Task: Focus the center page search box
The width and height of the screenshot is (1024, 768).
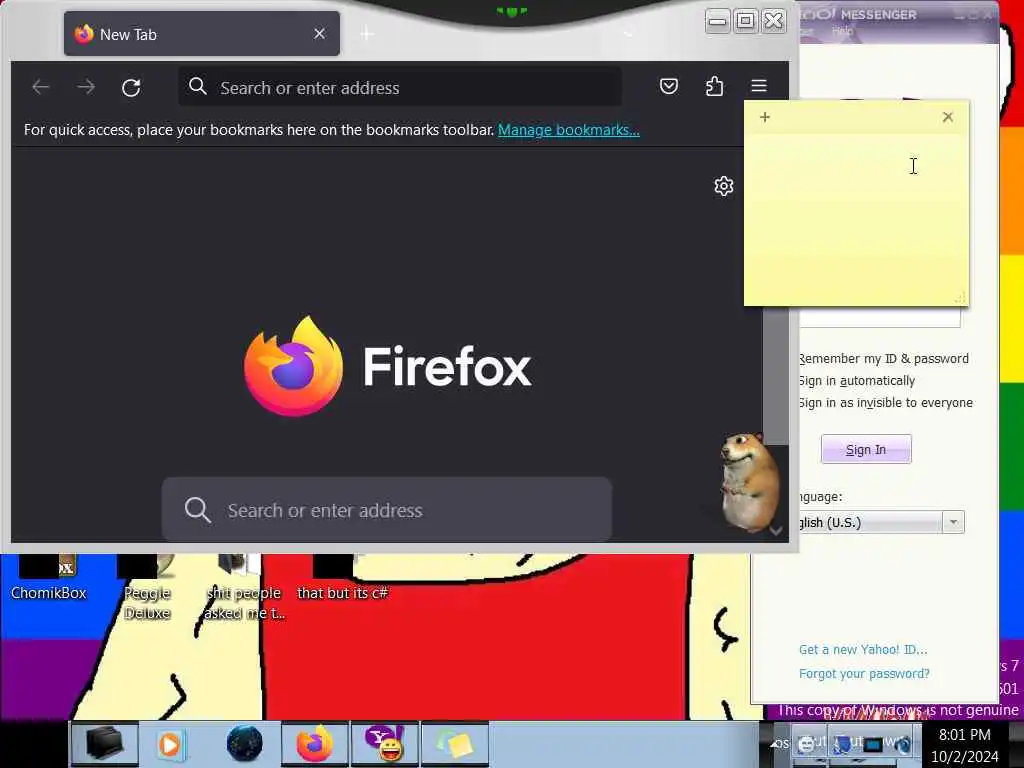Action: pyautogui.click(x=387, y=509)
